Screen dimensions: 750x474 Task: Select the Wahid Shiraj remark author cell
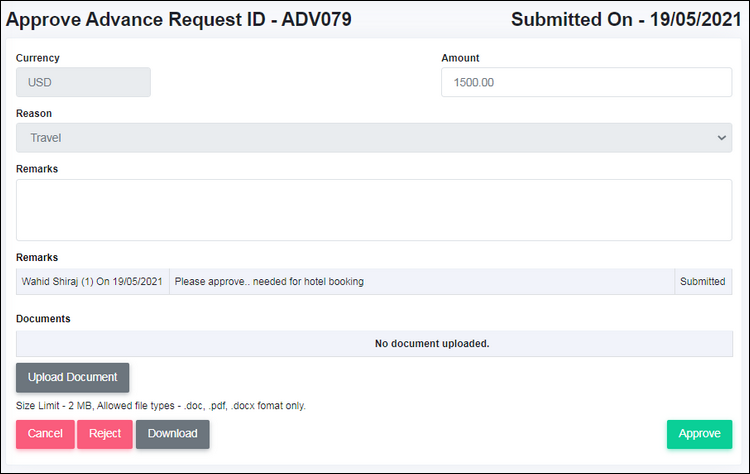pyautogui.click(x=92, y=282)
